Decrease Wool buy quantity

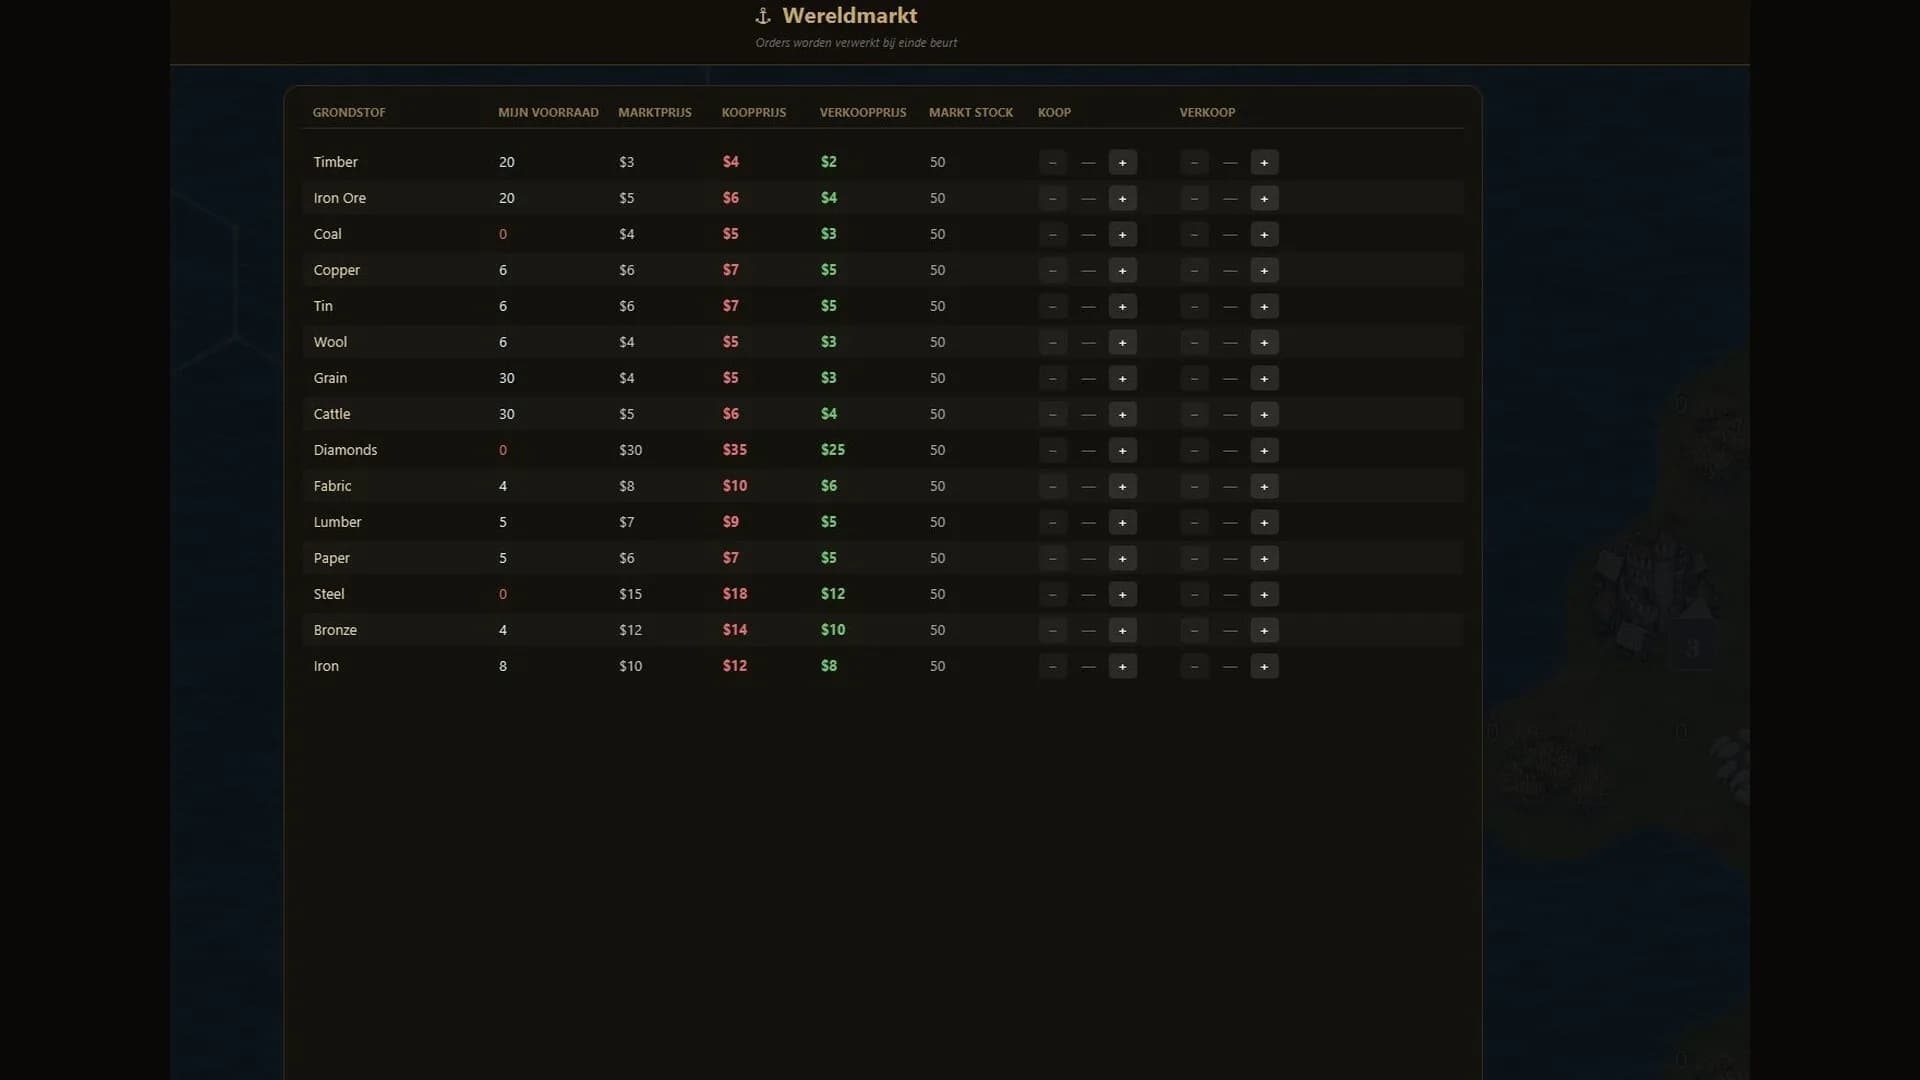1052,342
